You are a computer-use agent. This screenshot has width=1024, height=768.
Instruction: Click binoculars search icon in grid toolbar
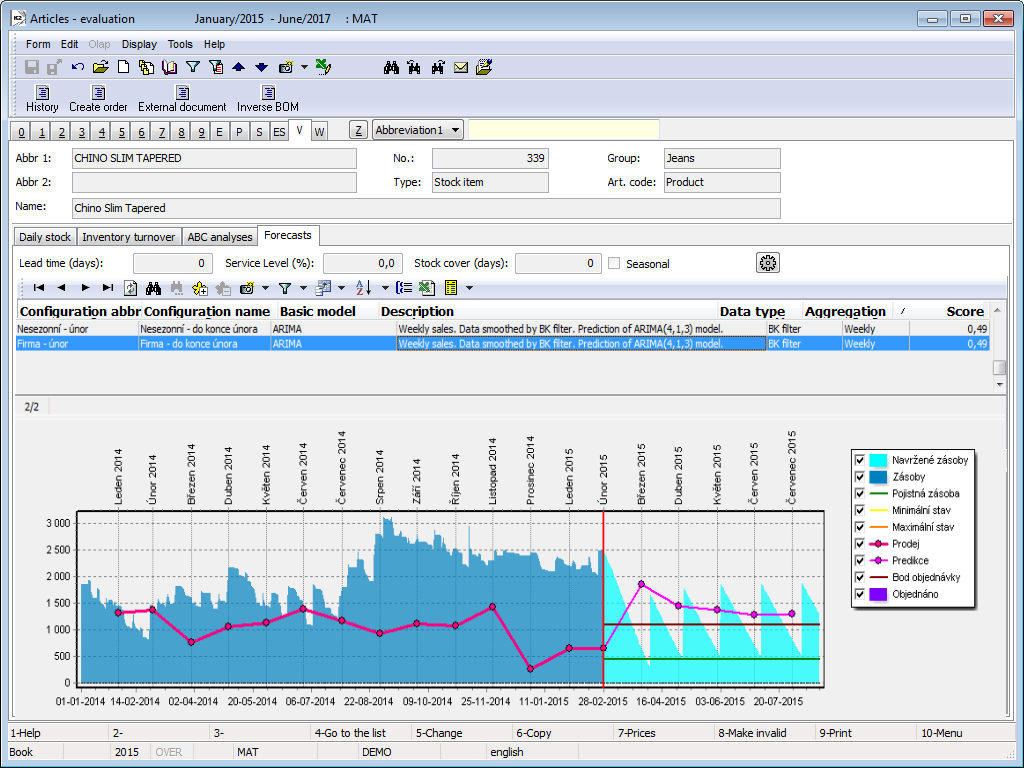153,288
